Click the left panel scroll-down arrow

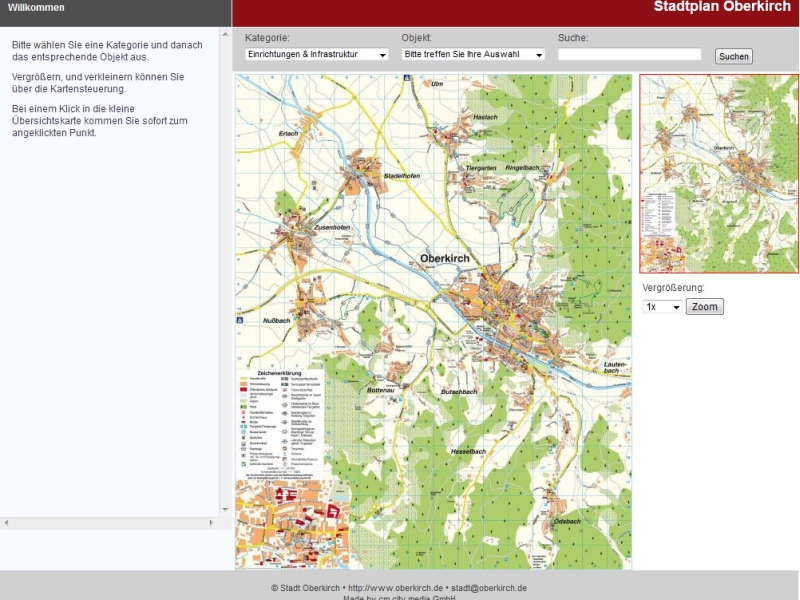click(225, 509)
